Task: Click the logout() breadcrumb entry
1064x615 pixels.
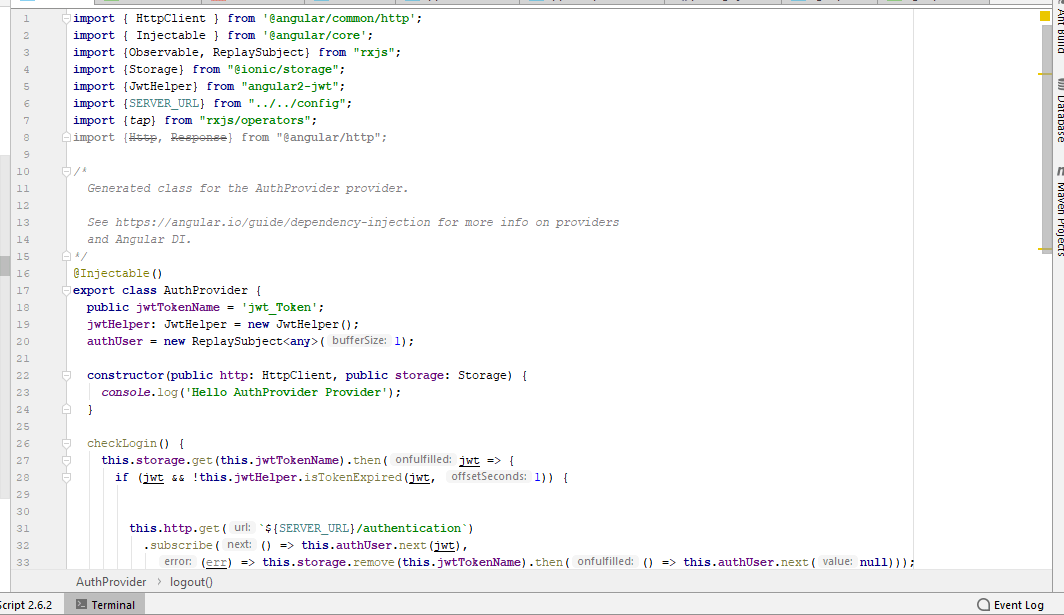Action: (190, 581)
